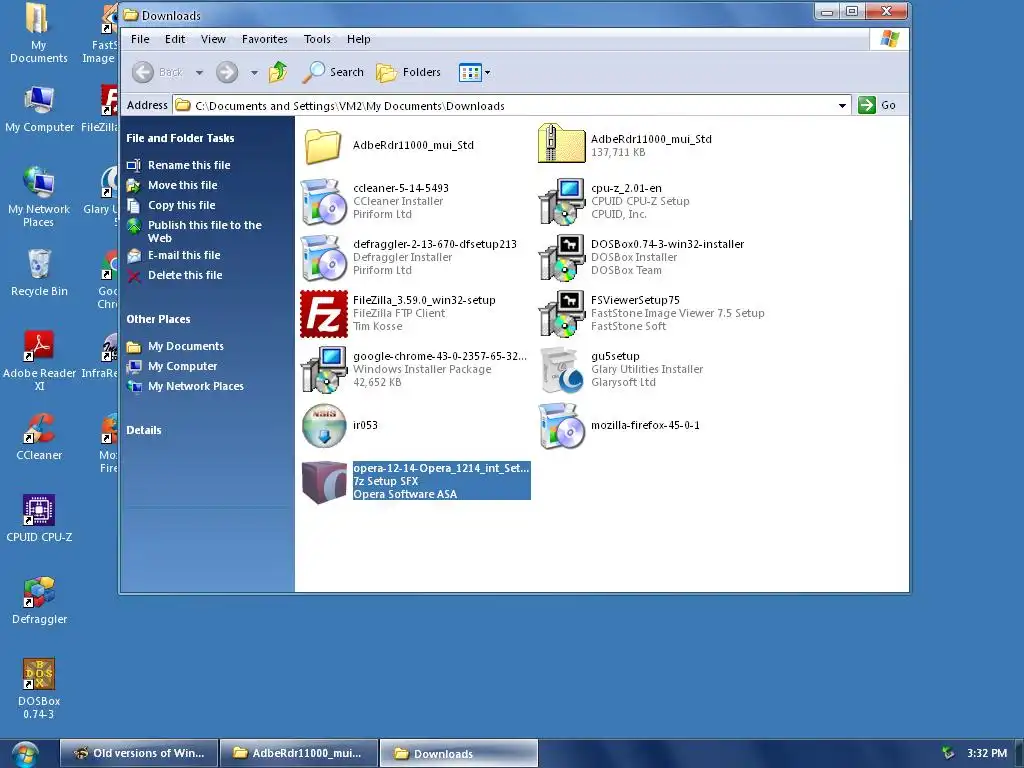Expand the Address bar dropdown

click(x=842, y=105)
